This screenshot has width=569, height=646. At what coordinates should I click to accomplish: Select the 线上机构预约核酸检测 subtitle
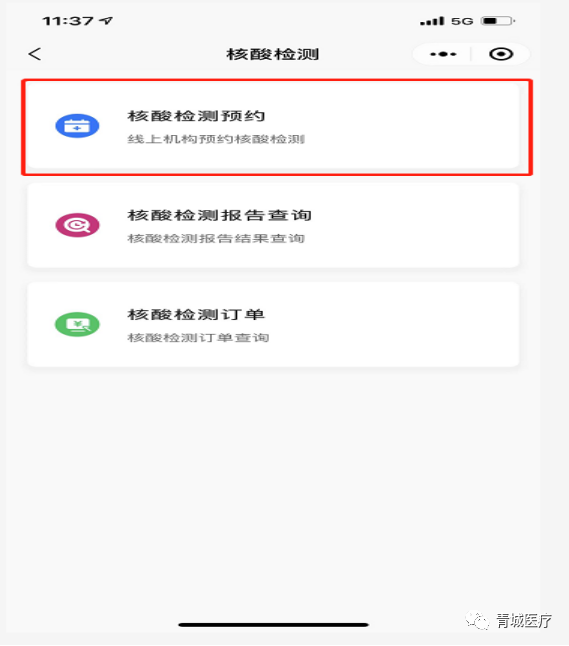[216, 139]
